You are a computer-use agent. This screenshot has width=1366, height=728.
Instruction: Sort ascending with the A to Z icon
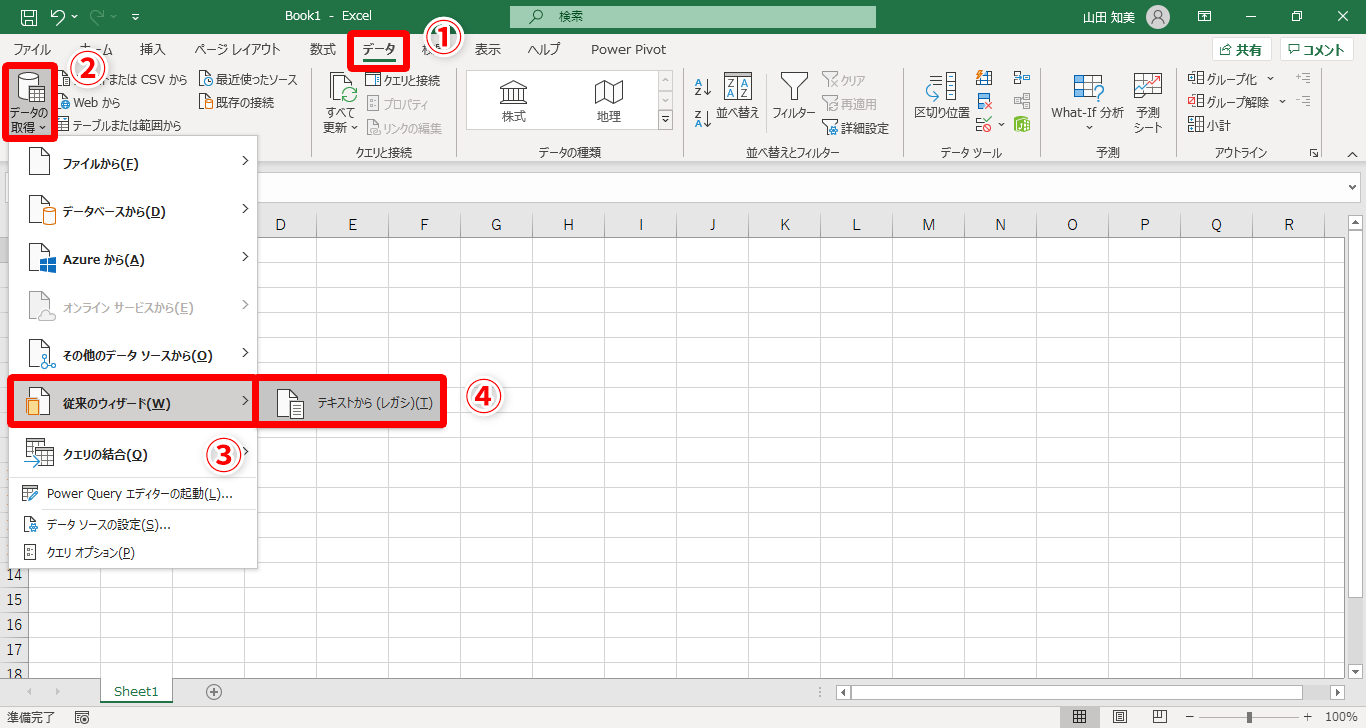pos(702,88)
